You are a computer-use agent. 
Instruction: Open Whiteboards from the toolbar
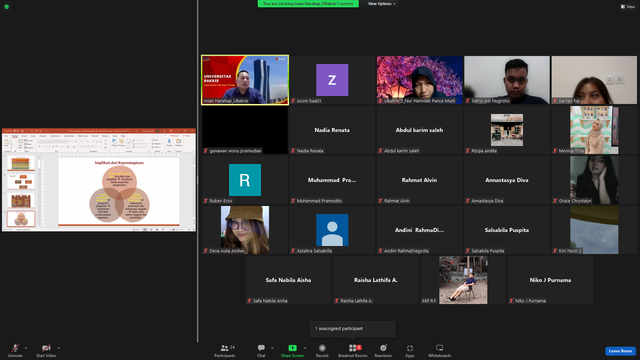(440, 350)
